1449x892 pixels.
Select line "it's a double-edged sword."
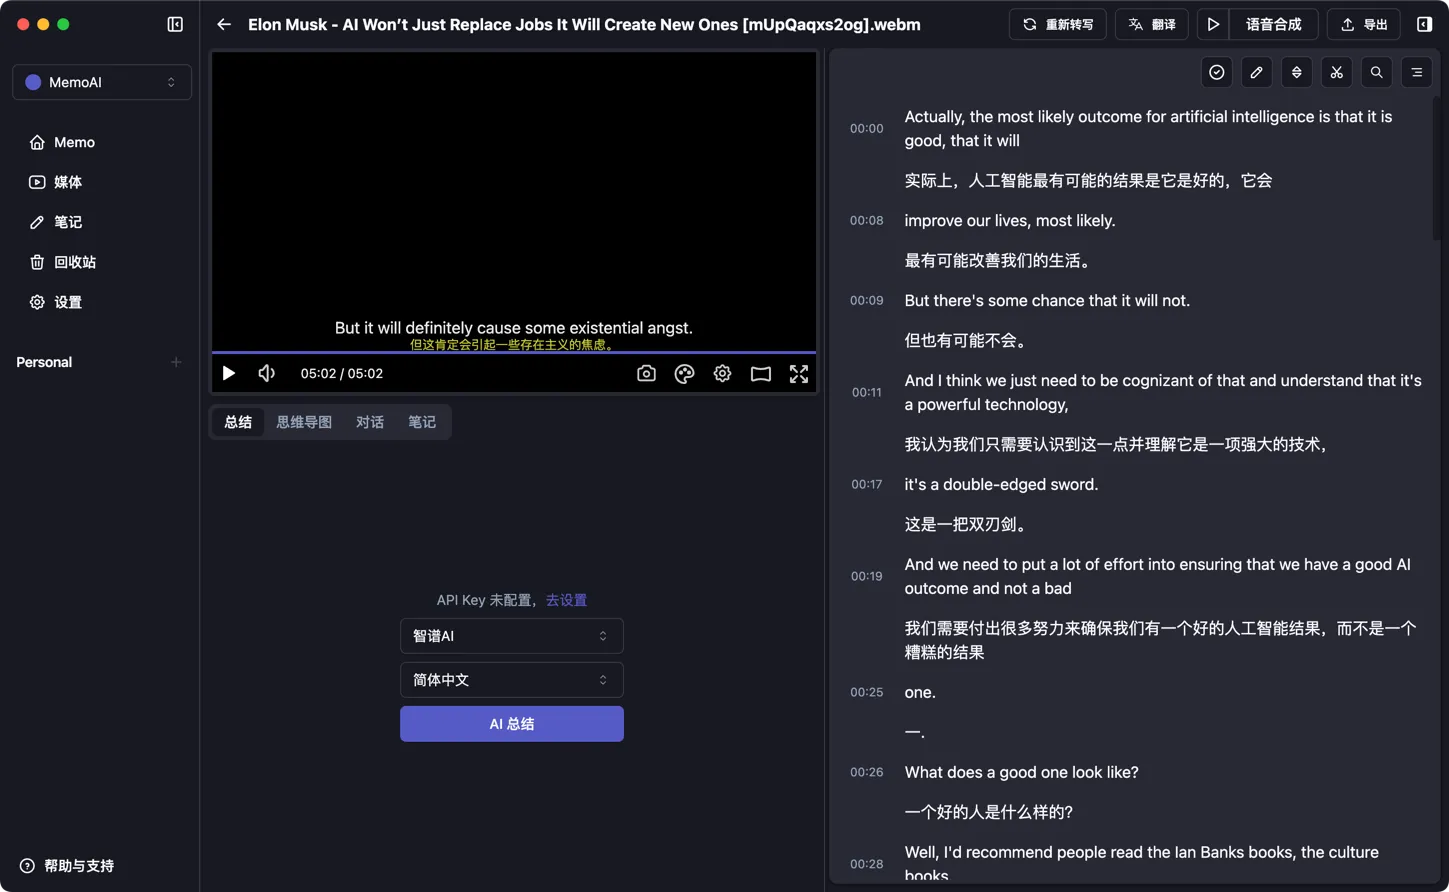pyautogui.click(x=1001, y=485)
